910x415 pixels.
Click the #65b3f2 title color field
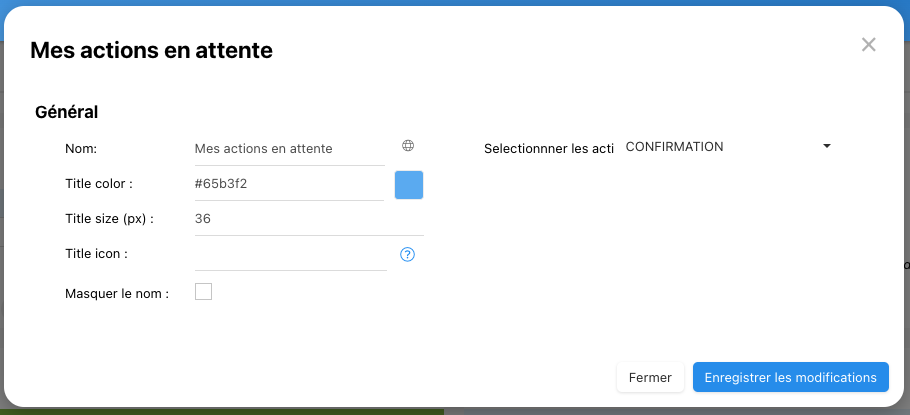tap(289, 184)
